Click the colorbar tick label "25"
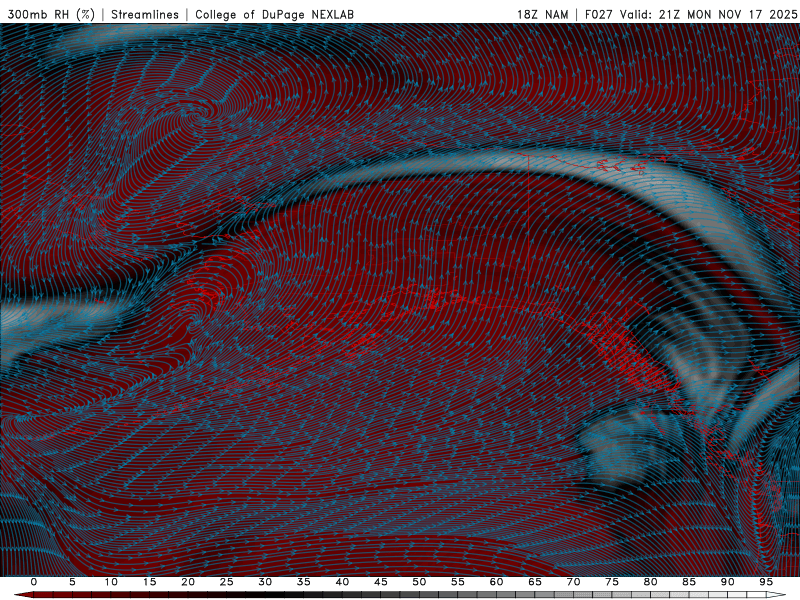 pyautogui.click(x=226, y=582)
